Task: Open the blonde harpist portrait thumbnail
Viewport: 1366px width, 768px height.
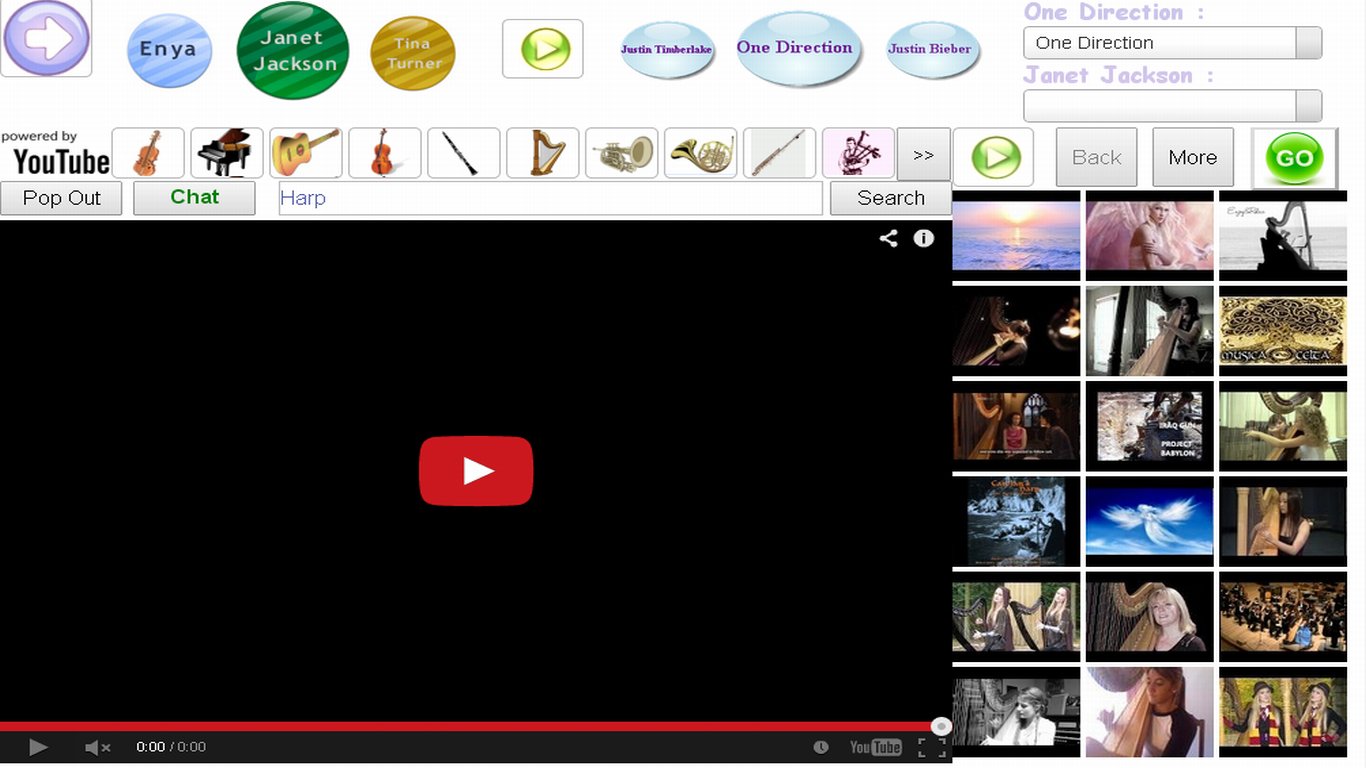Action: click(x=1149, y=616)
